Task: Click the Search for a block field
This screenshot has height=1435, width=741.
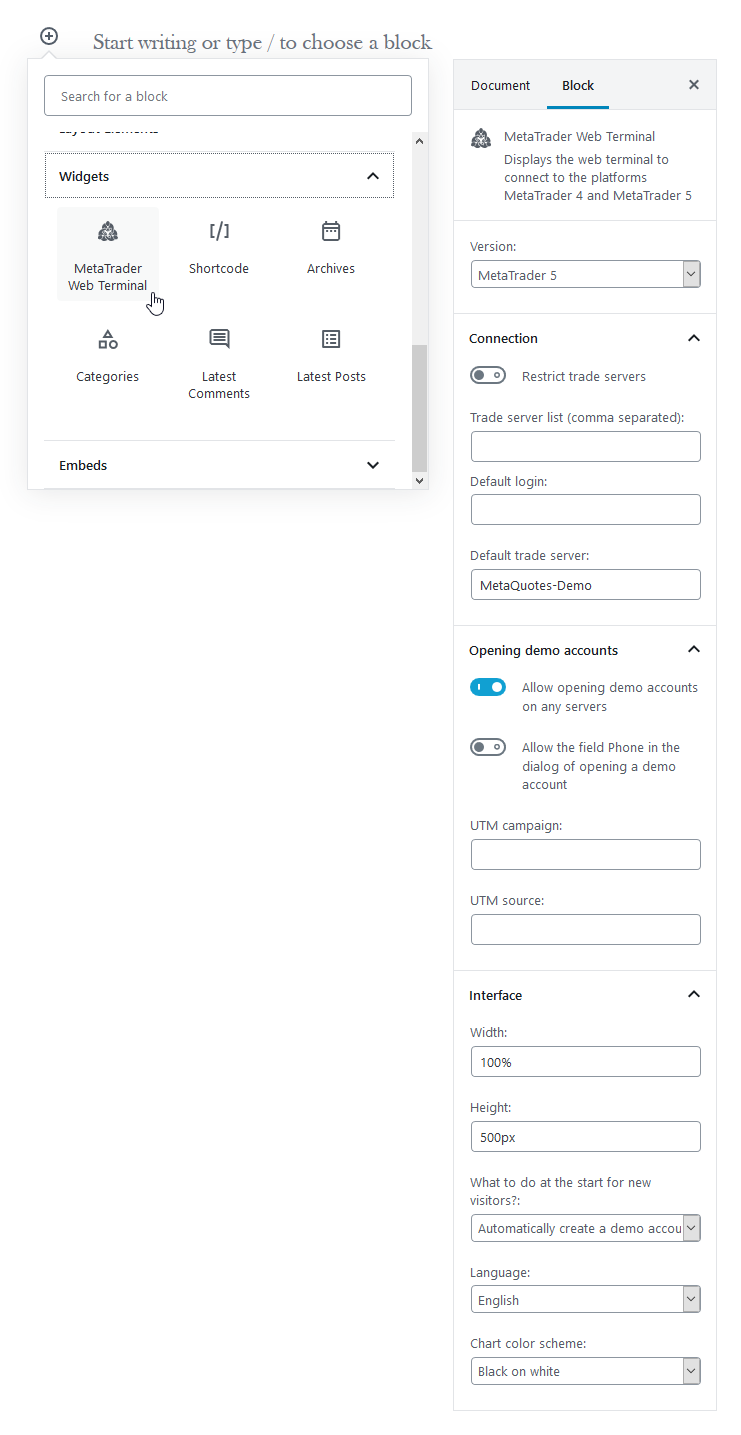Action: point(228,96)
